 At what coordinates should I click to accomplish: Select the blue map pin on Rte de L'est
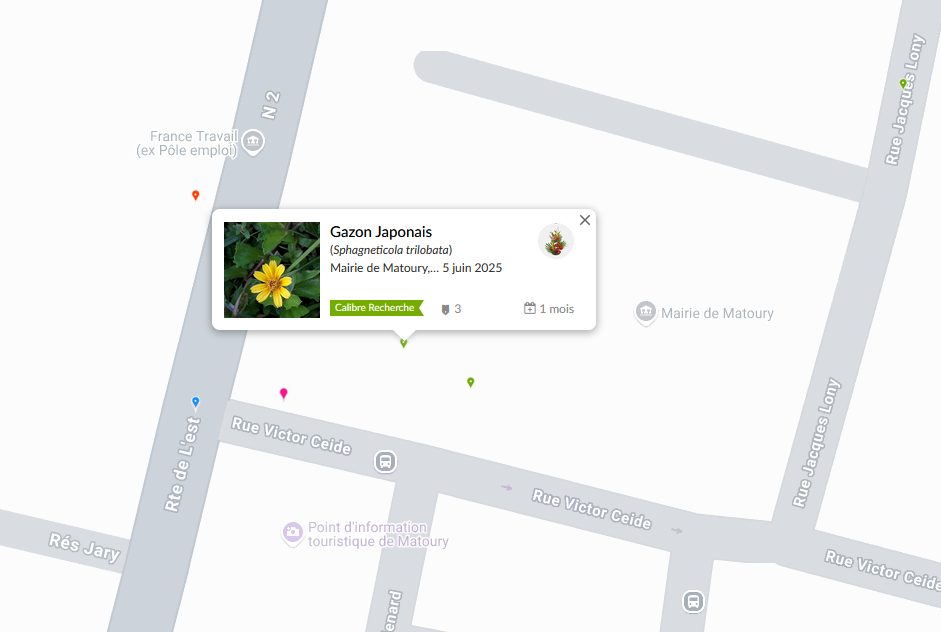tap(196, 402)
